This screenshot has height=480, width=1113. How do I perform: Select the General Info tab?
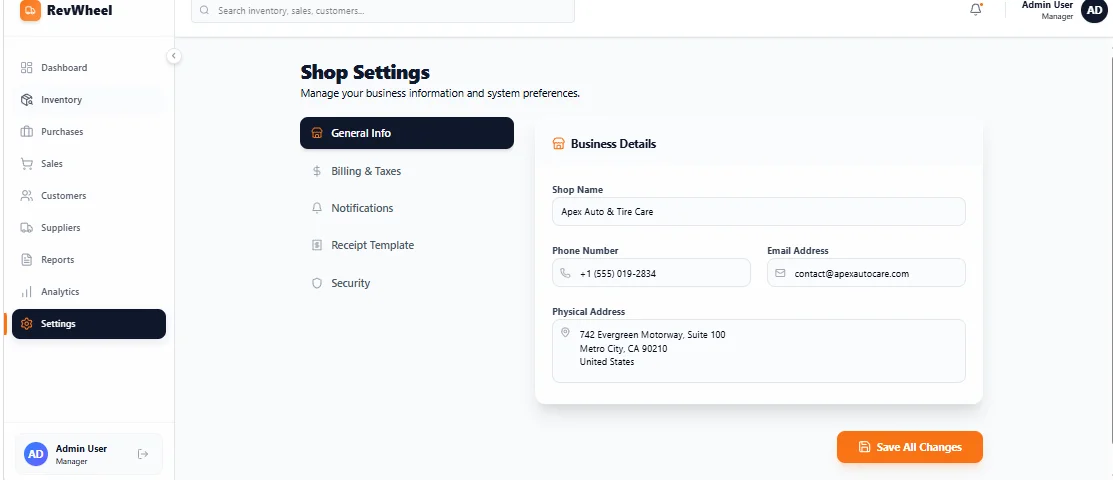[x=407, y=133]
